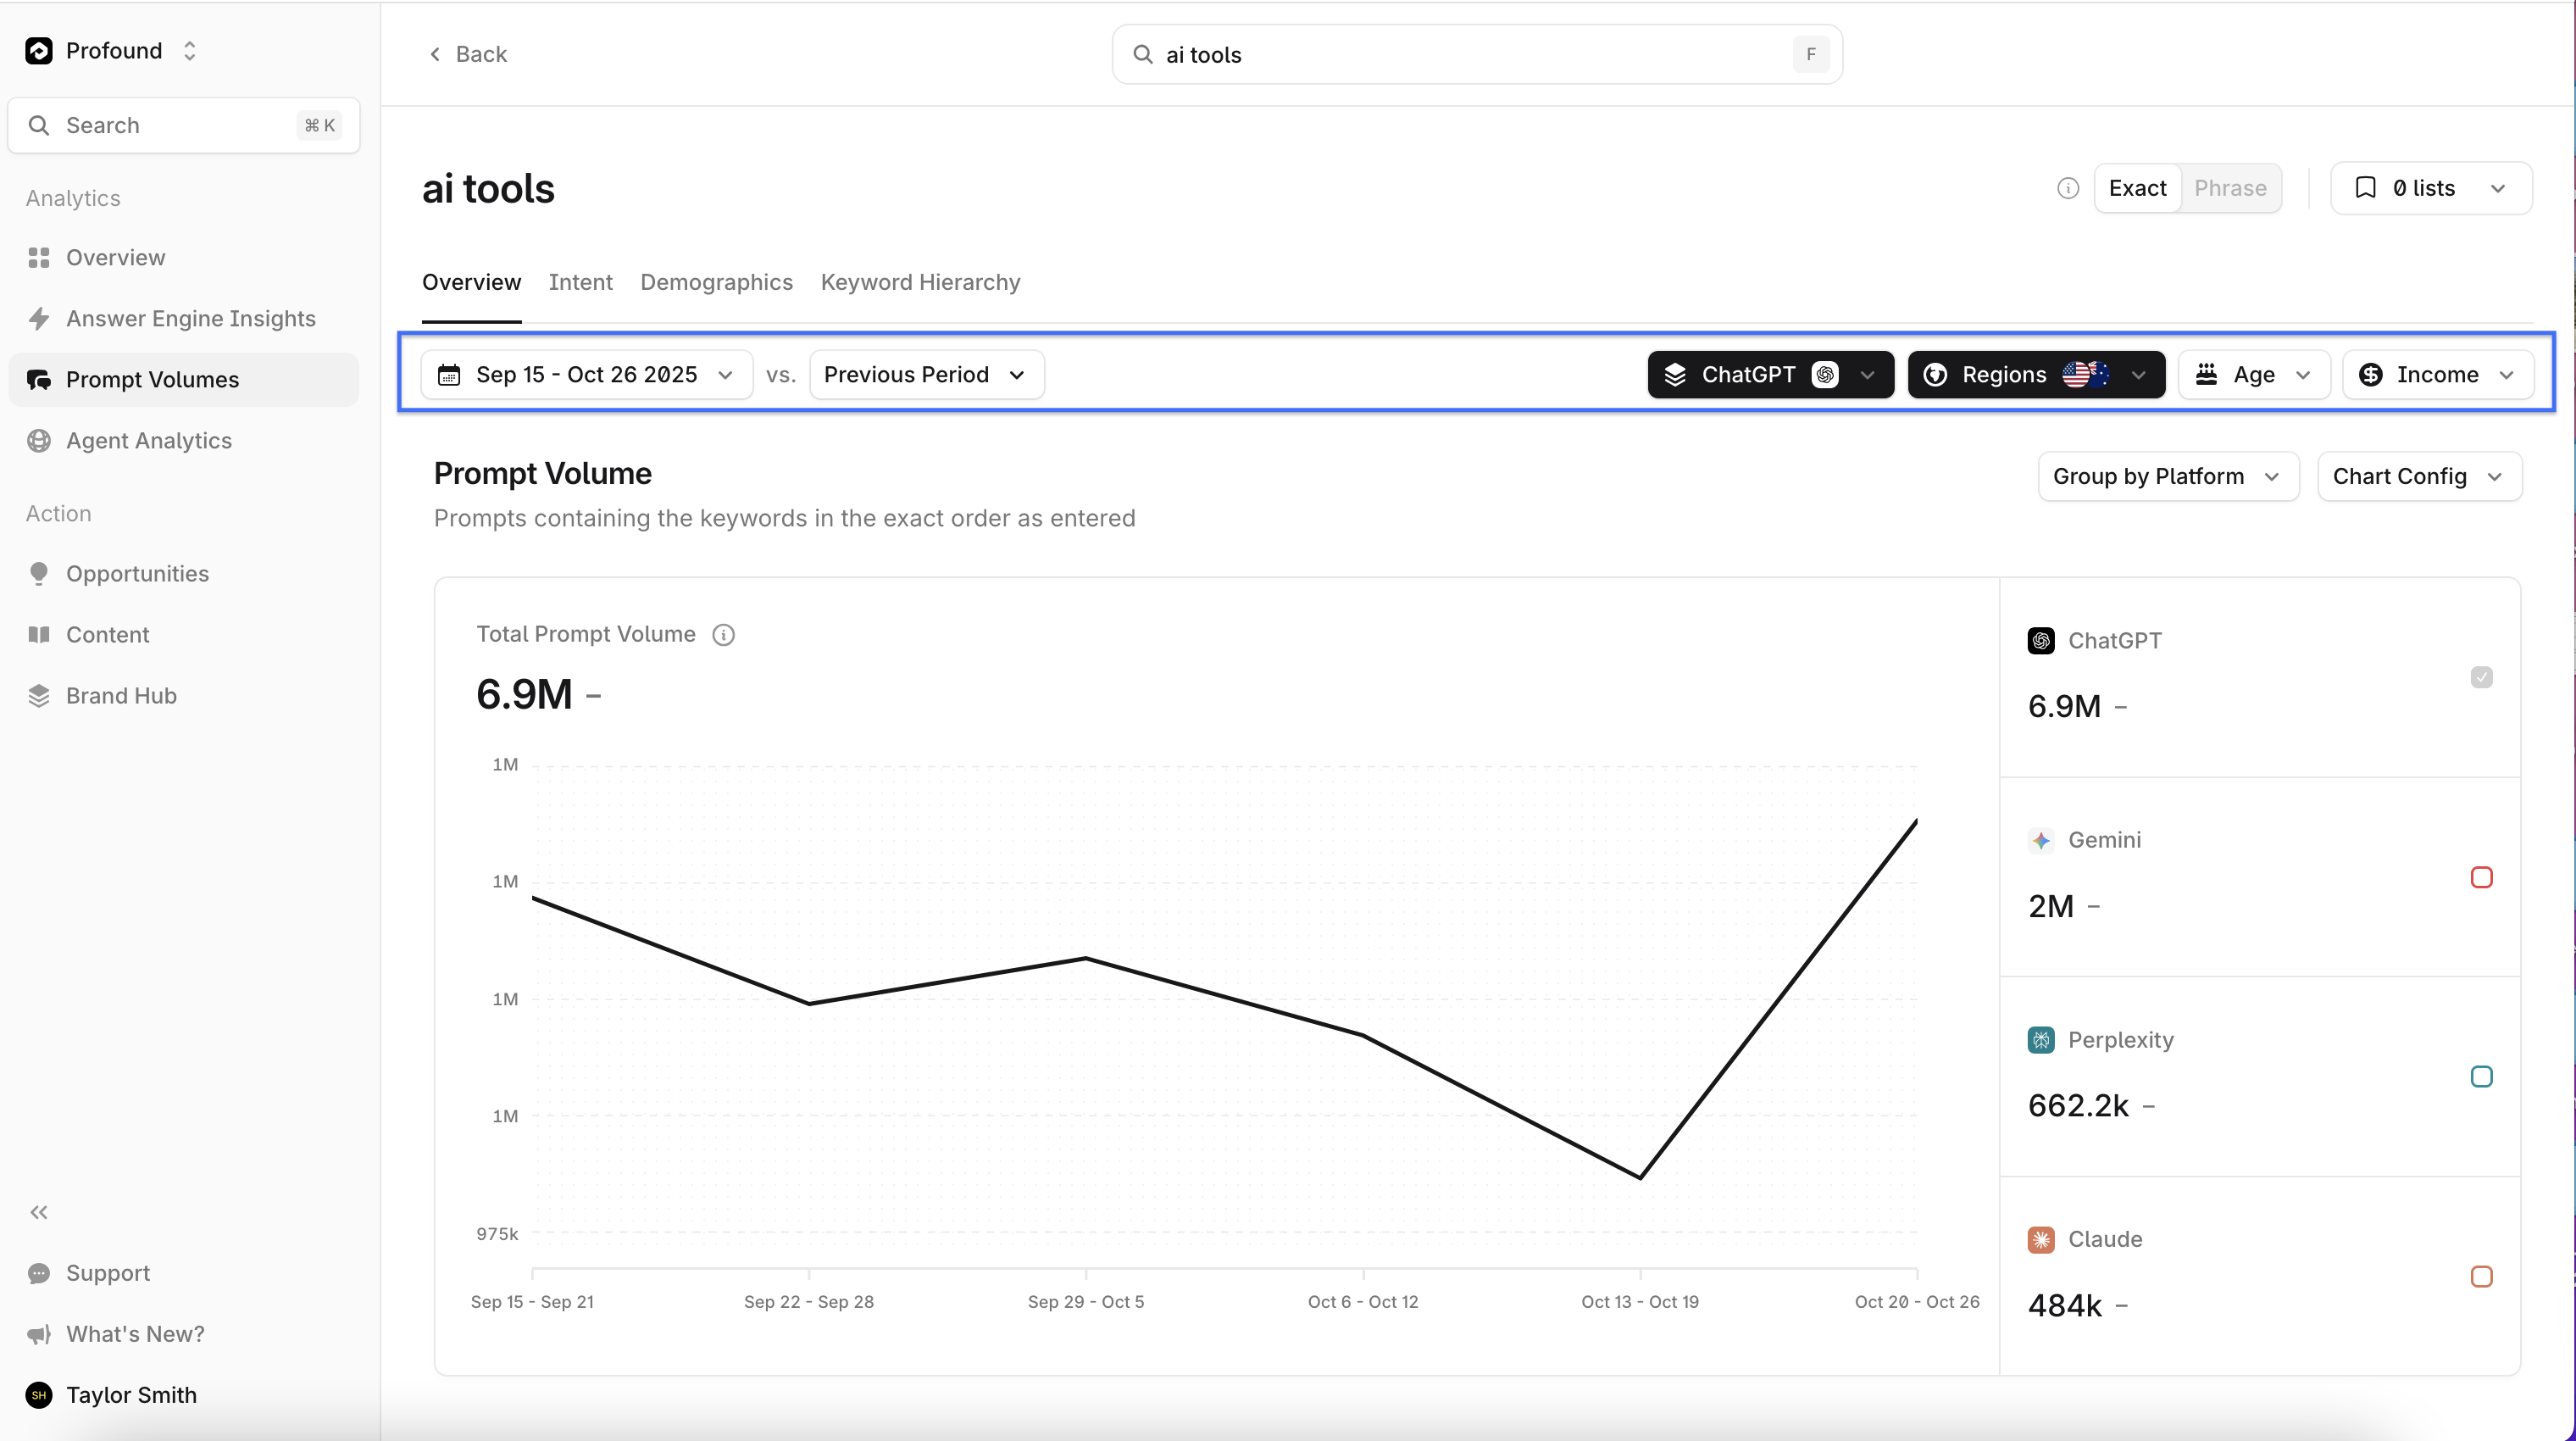The width and height of the screenshot is (2576, 1441).
Task: Switch to the Overview tab
Action: coord(471,283)
